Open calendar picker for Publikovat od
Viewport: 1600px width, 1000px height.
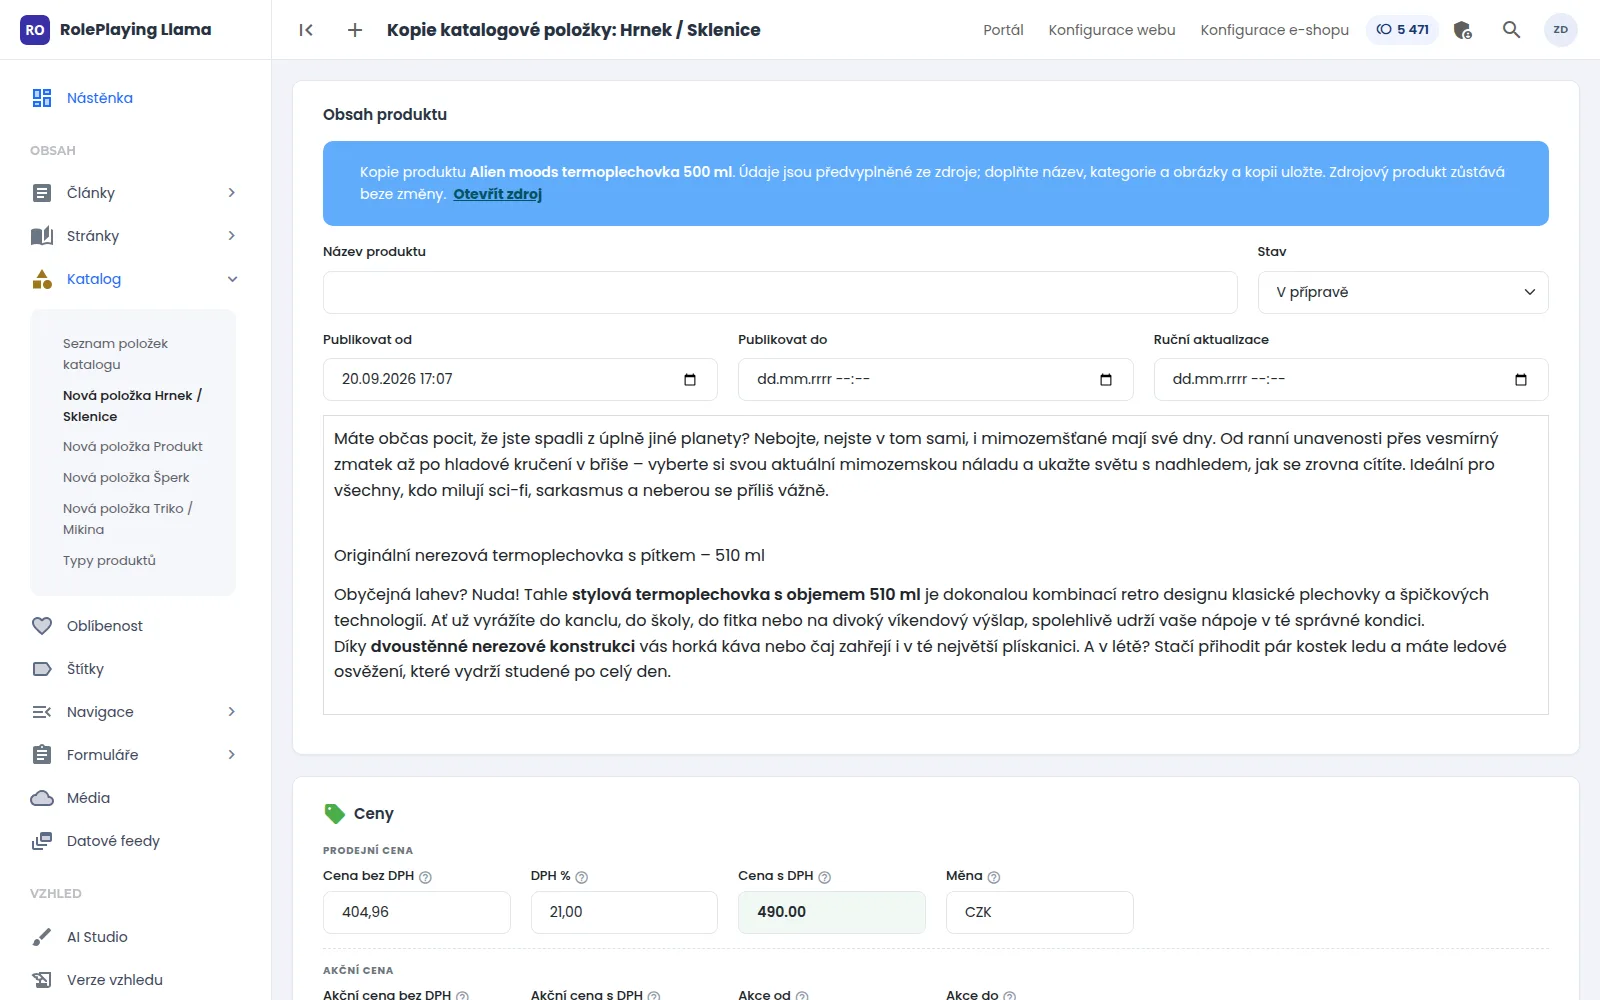coord(690,379)
